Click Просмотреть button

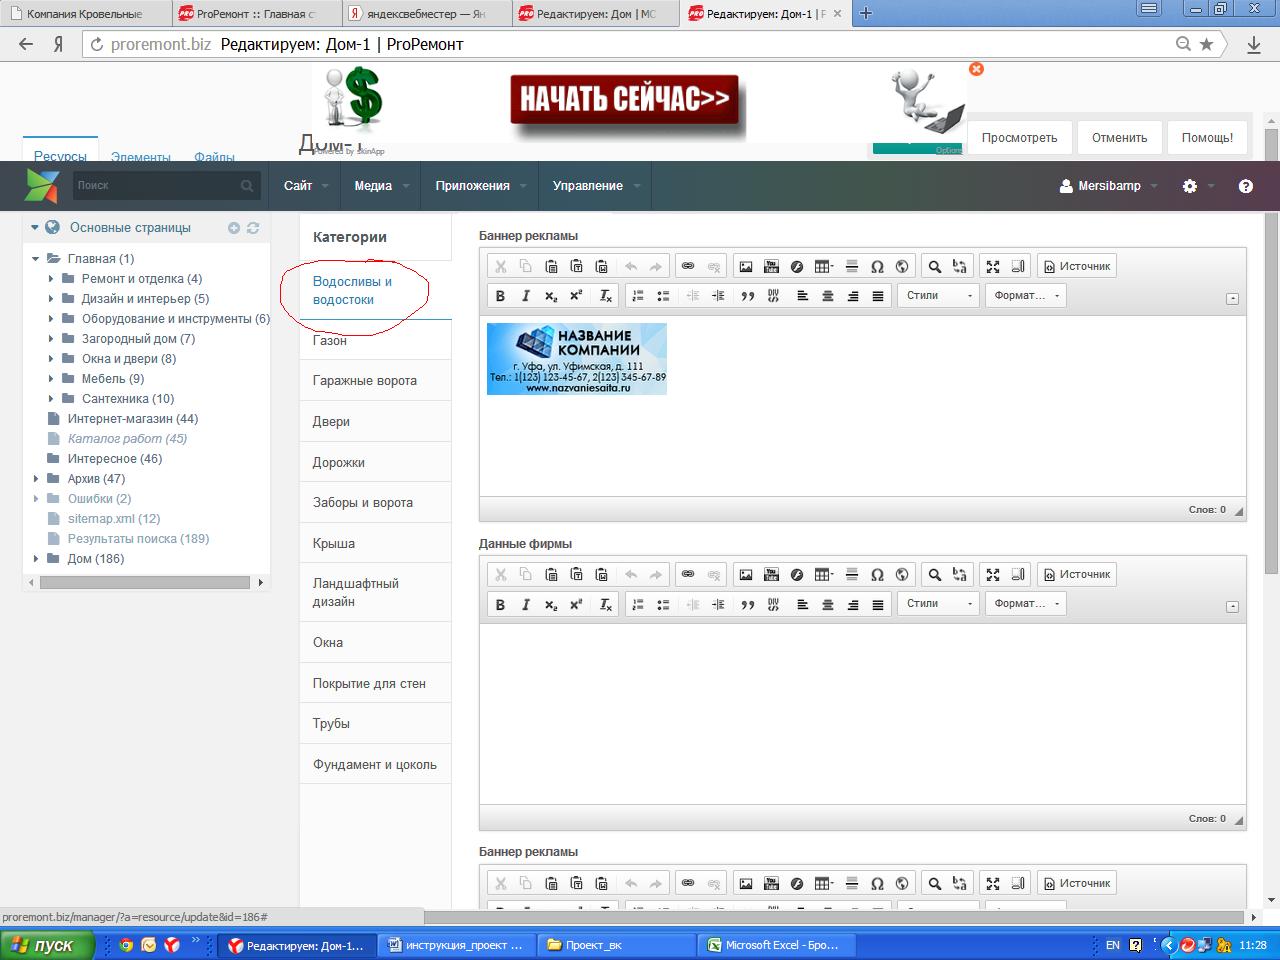point(1019,138)
